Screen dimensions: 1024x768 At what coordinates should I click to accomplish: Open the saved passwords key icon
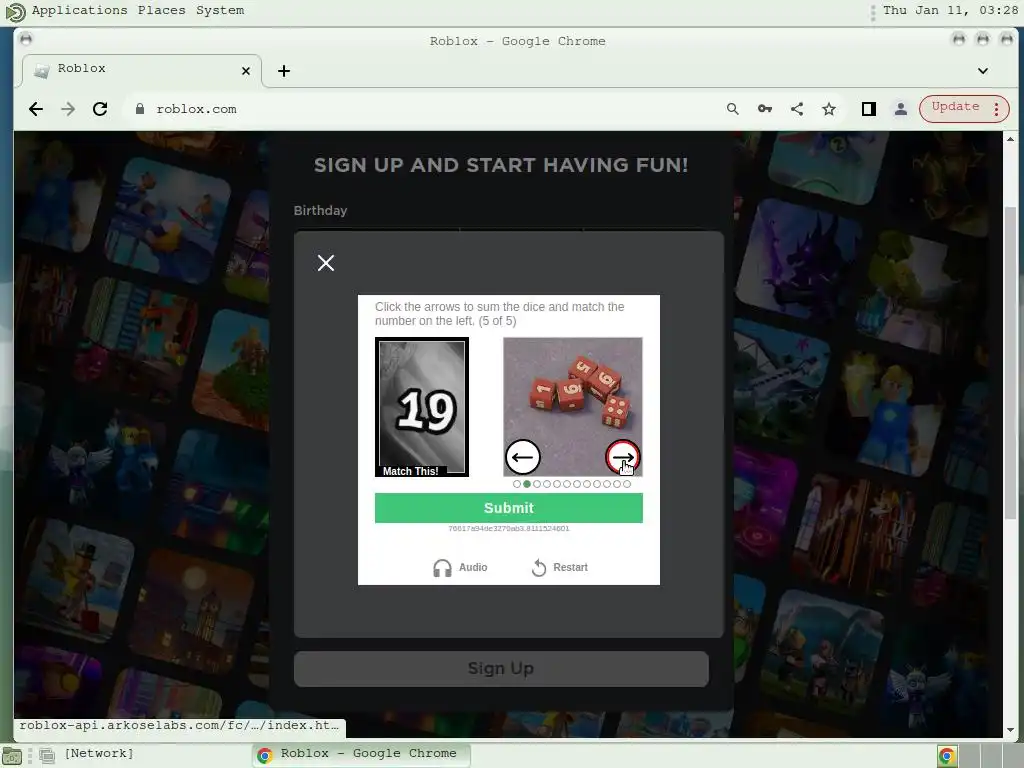click(765, 109)
